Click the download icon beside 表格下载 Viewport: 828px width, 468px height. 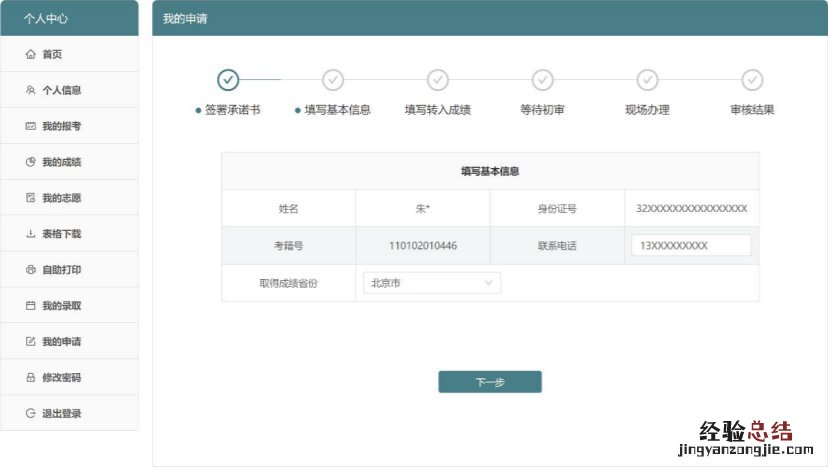click(30, 234)
